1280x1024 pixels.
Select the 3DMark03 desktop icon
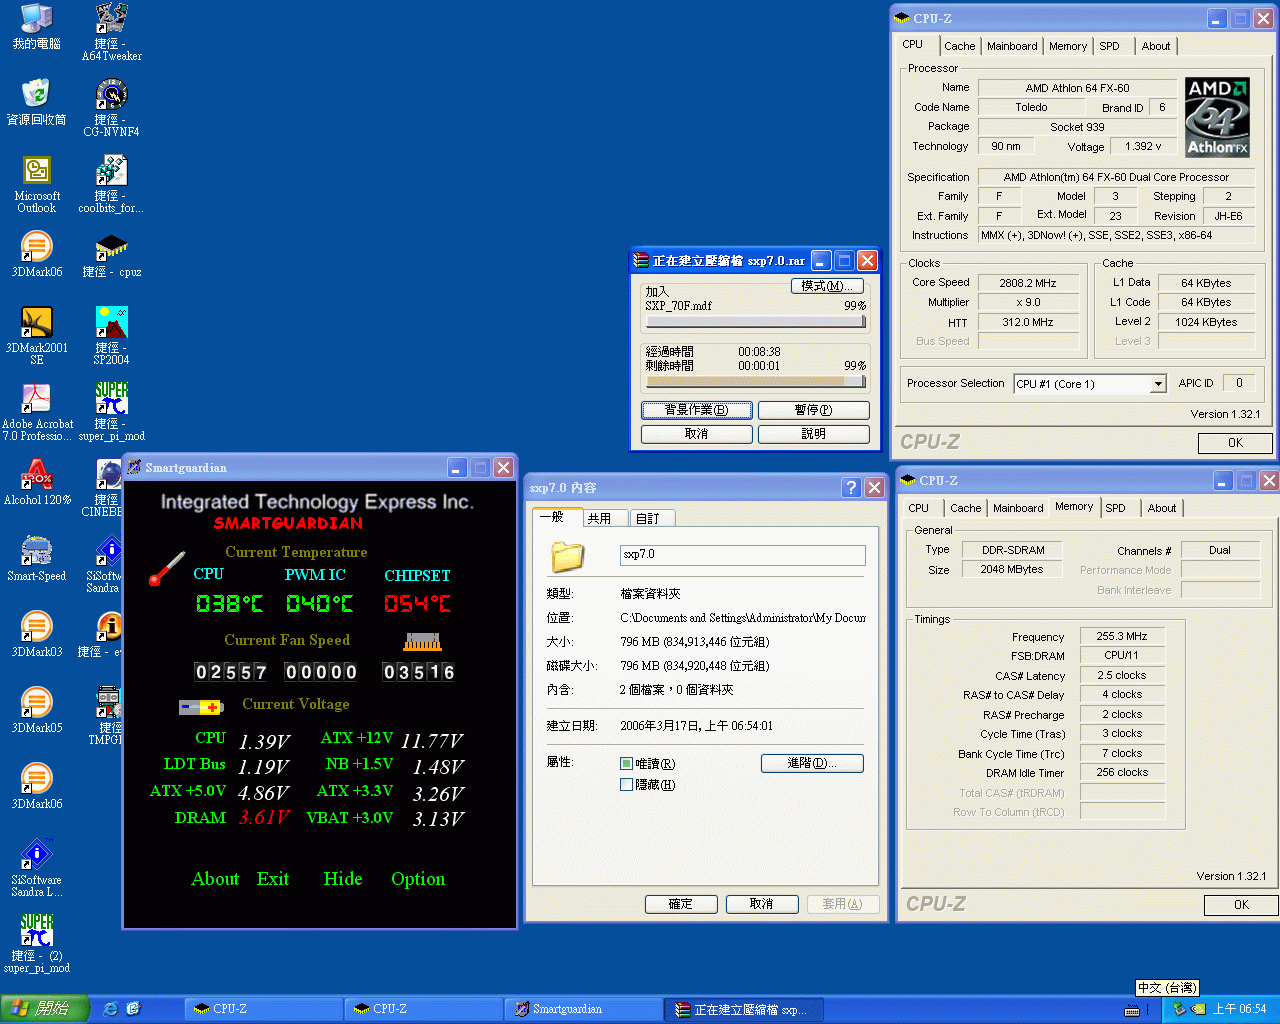tap(37, 635)
